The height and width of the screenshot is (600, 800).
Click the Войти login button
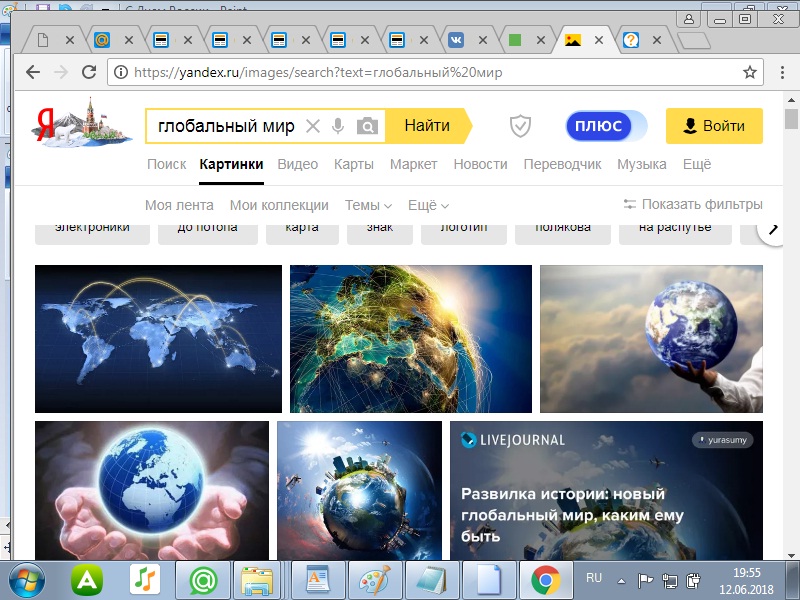click(x=714, y=126)
